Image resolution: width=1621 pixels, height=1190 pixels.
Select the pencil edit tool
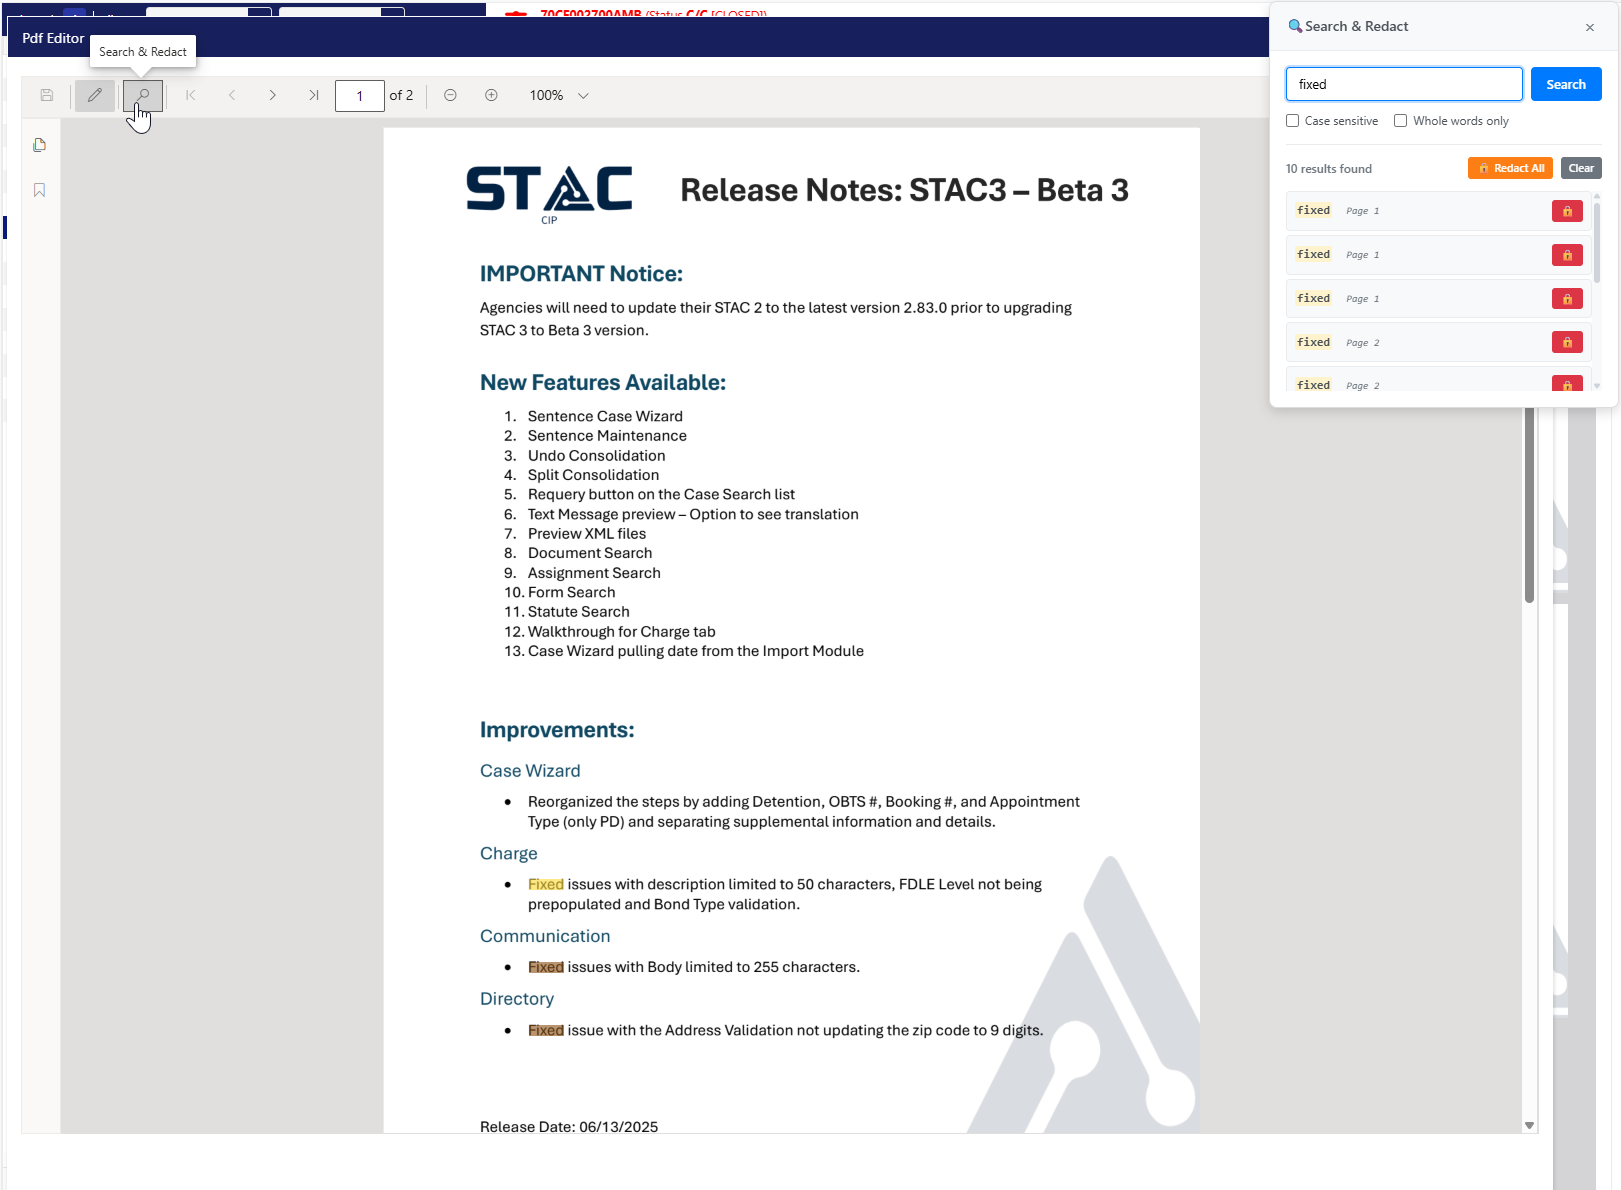(95, 95)
